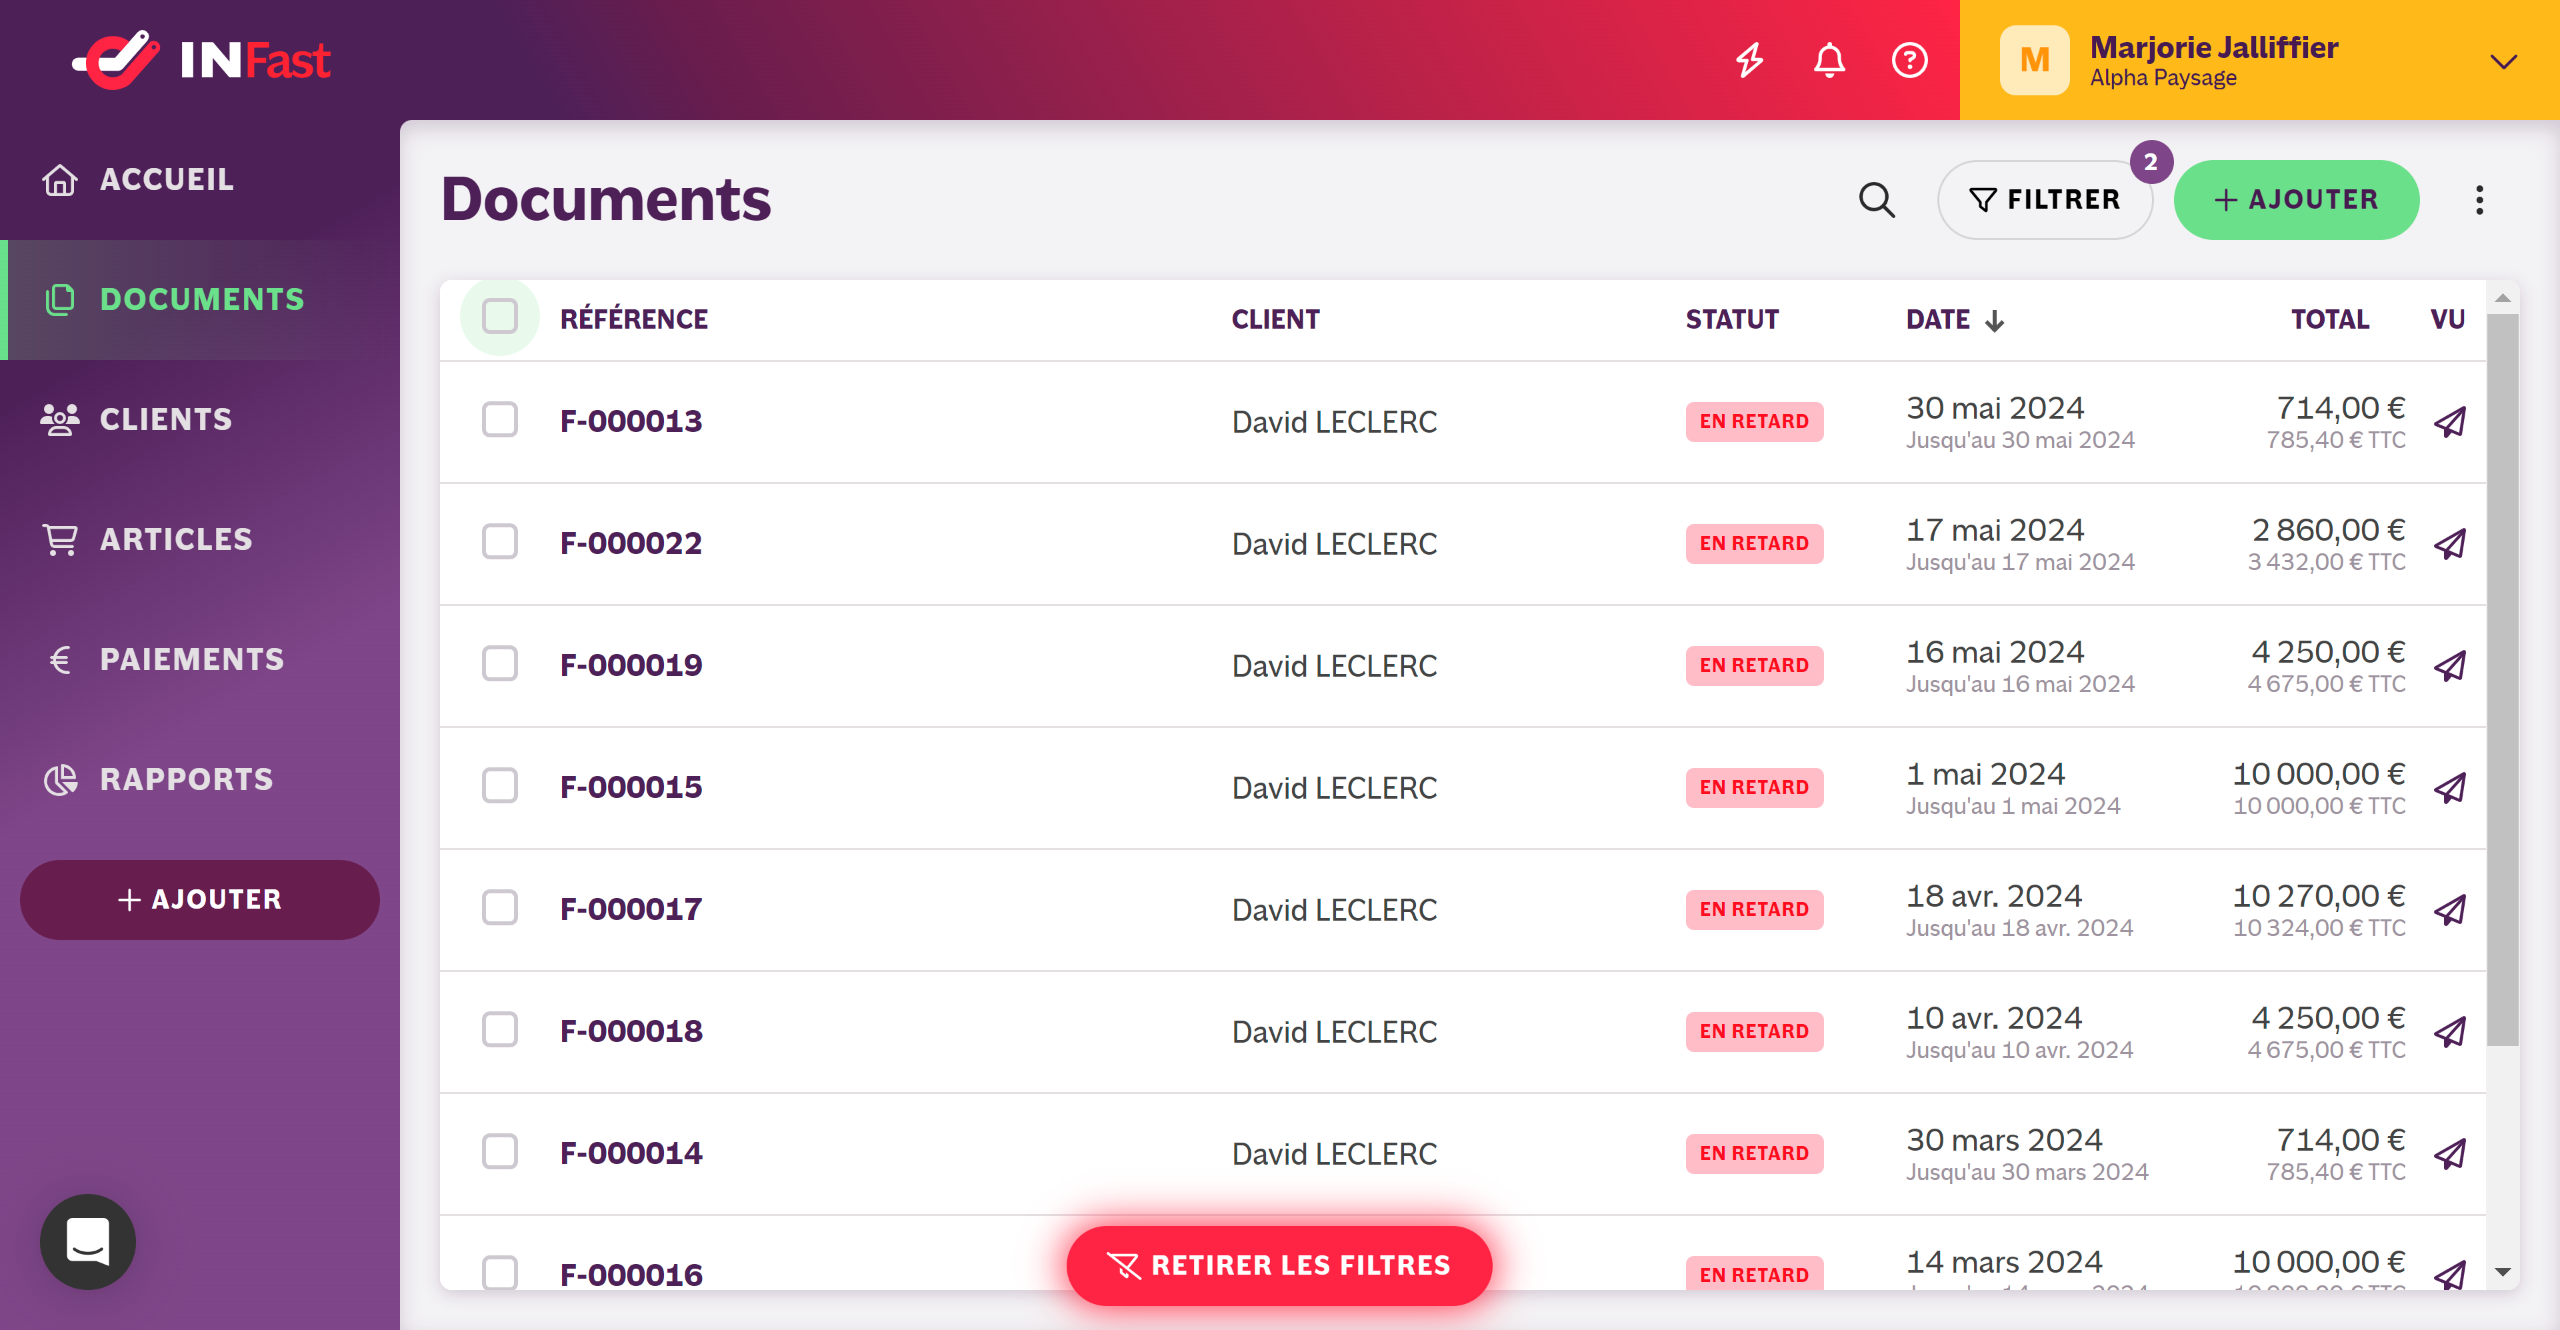The width and height of the screenshot is (2560, 1330).
Task: Select the checkbox for invoice F-000017
Action: 500,908
